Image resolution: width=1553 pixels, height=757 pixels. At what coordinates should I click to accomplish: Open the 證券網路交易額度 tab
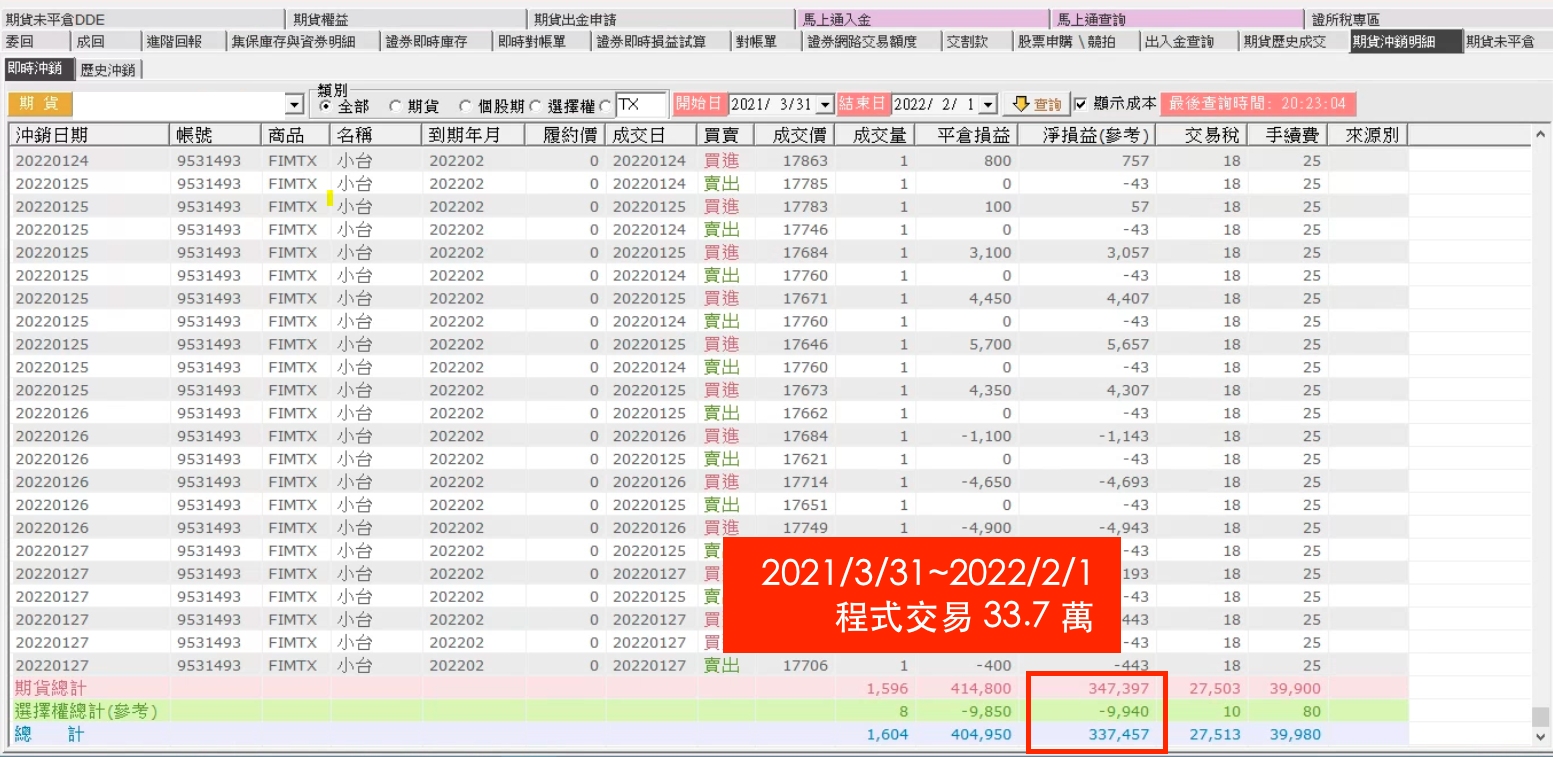tap(872, 41)
